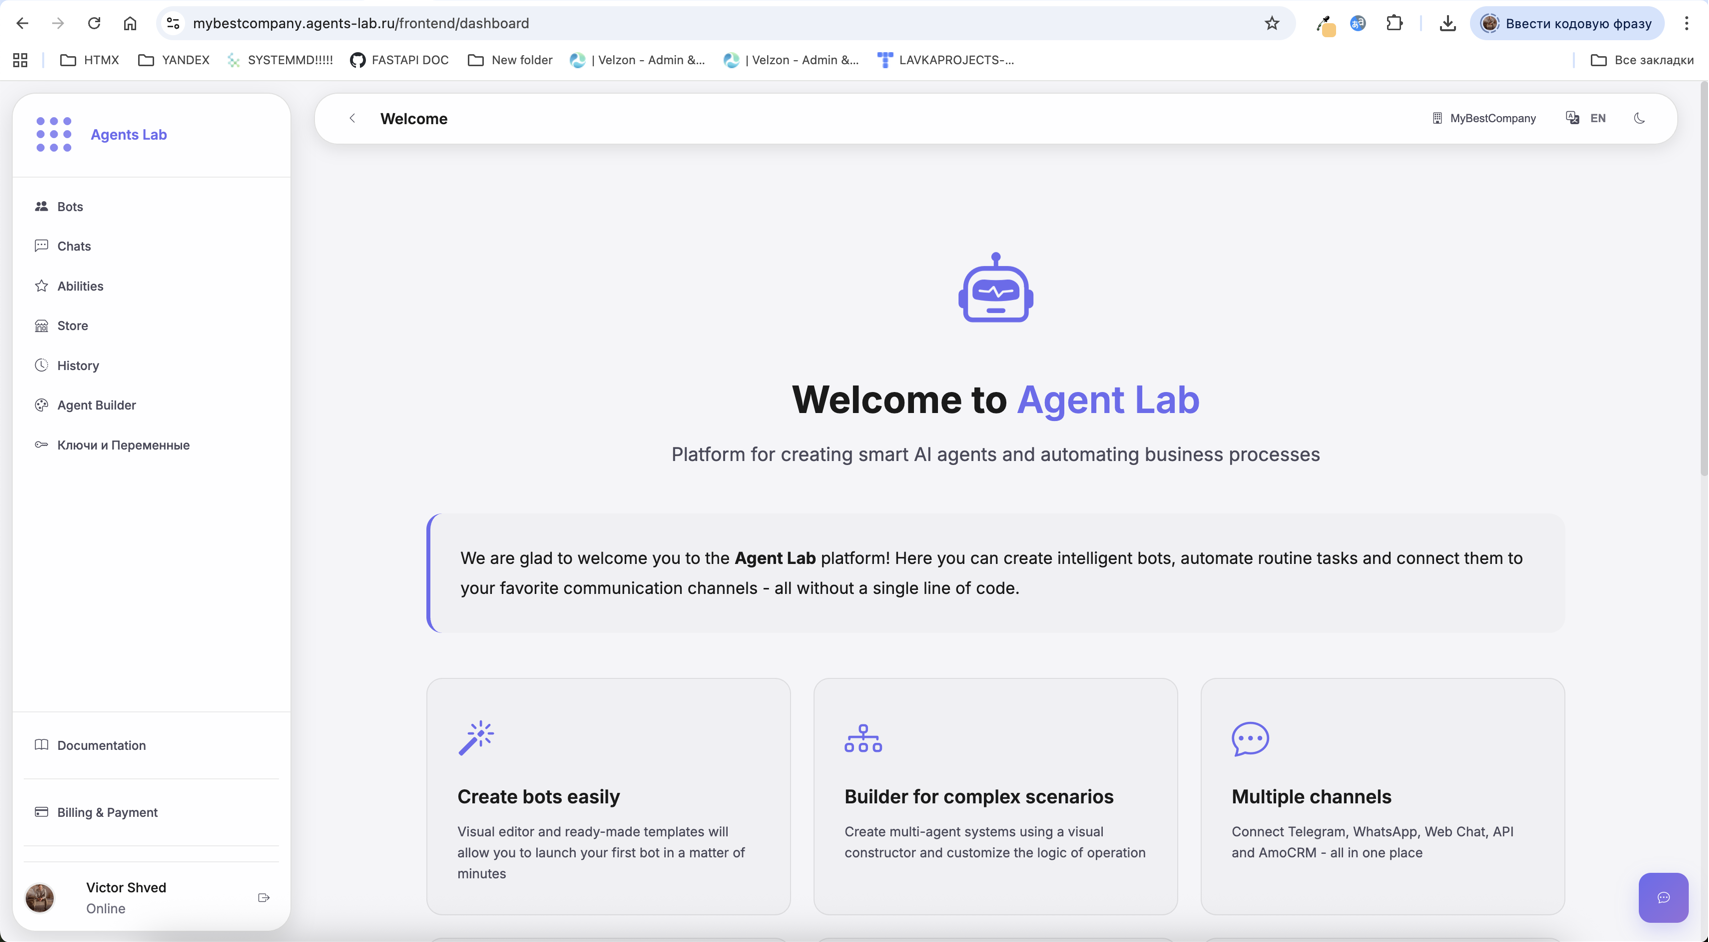Open the Chats section icon
Image resolution: width=1709 pixels, height=942 pixels.
pyautogui.click(x=41, y=246)
